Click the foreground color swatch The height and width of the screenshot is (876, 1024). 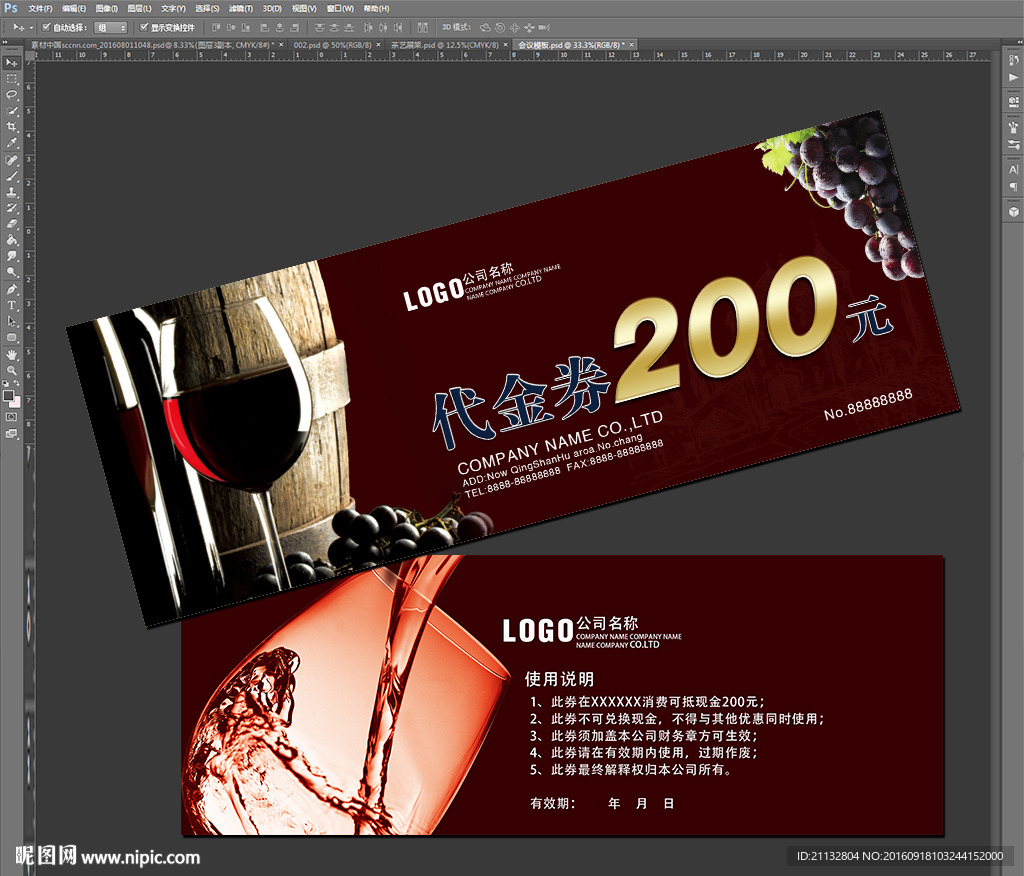tap(8, 396)
